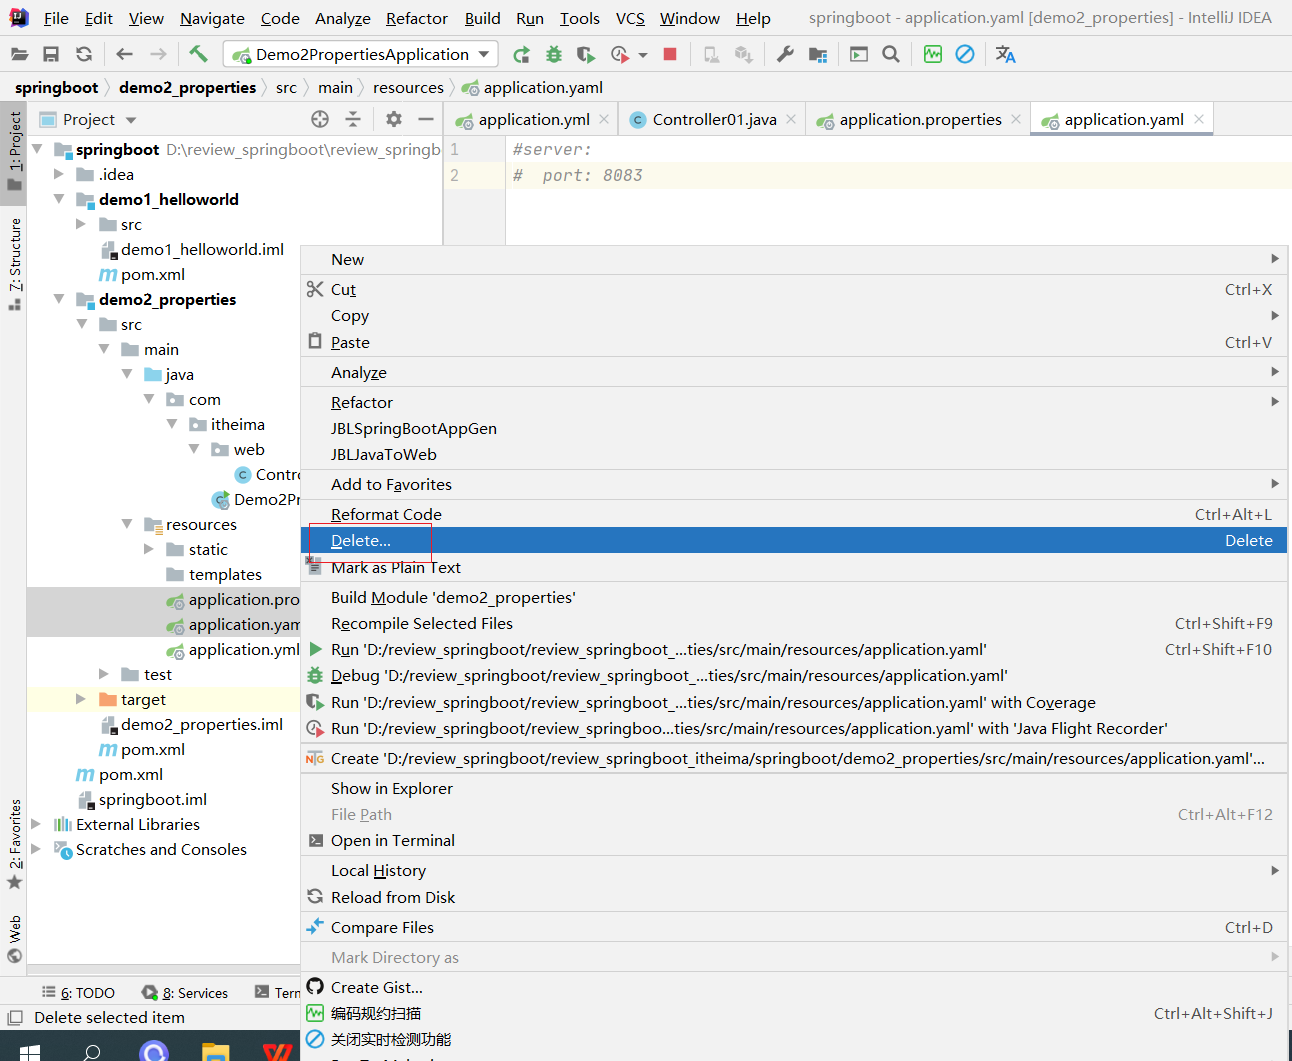Open Project panel gear settings
The height and width of the screenshot is (1061, 1292).
tap(394, 119)
